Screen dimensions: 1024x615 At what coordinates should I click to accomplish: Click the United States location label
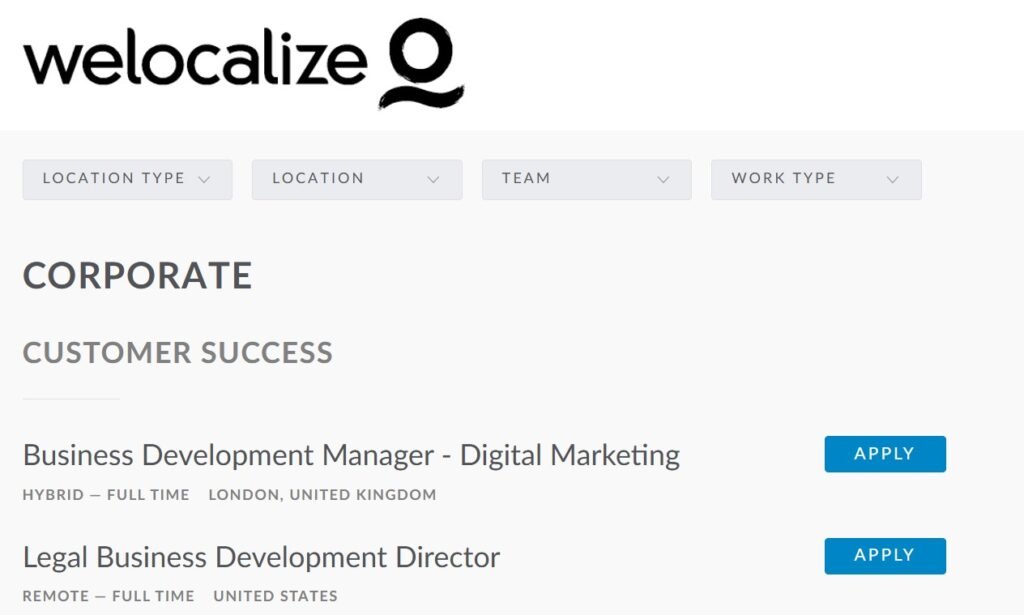tap(276, 596)
